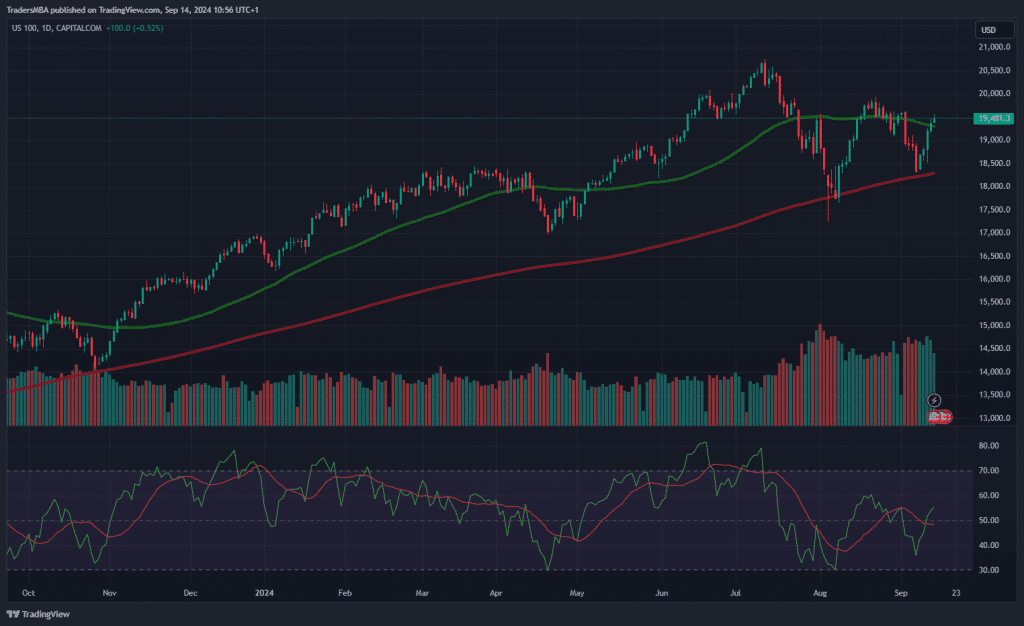Screen dimensions: 1024x626
Task: Click the 70.00 RSI level label
Action: (989, 470)
